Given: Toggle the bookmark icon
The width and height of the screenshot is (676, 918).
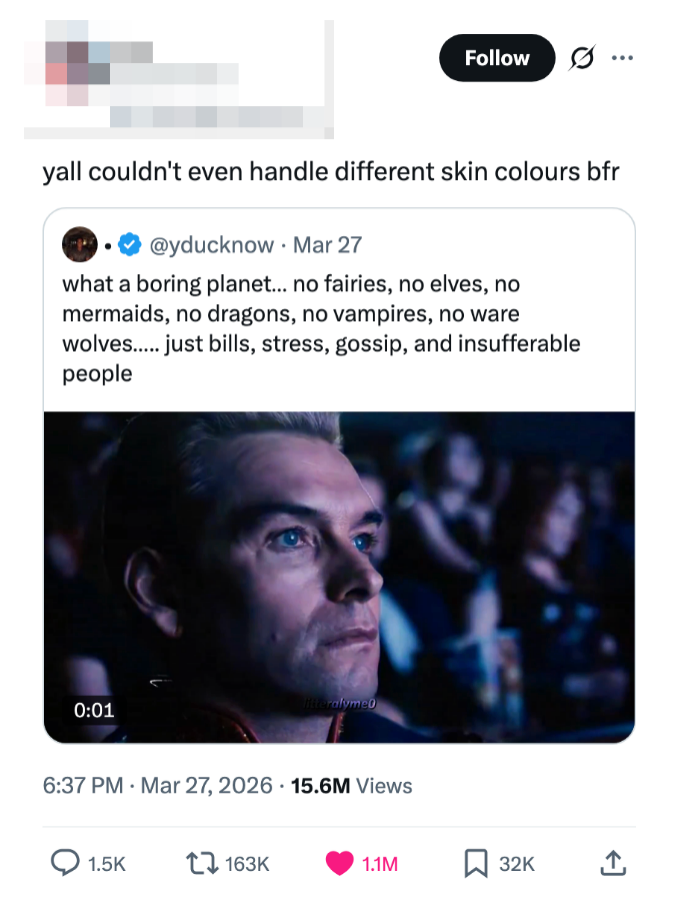Looking at the screenshot, I should tap(477, 864).
